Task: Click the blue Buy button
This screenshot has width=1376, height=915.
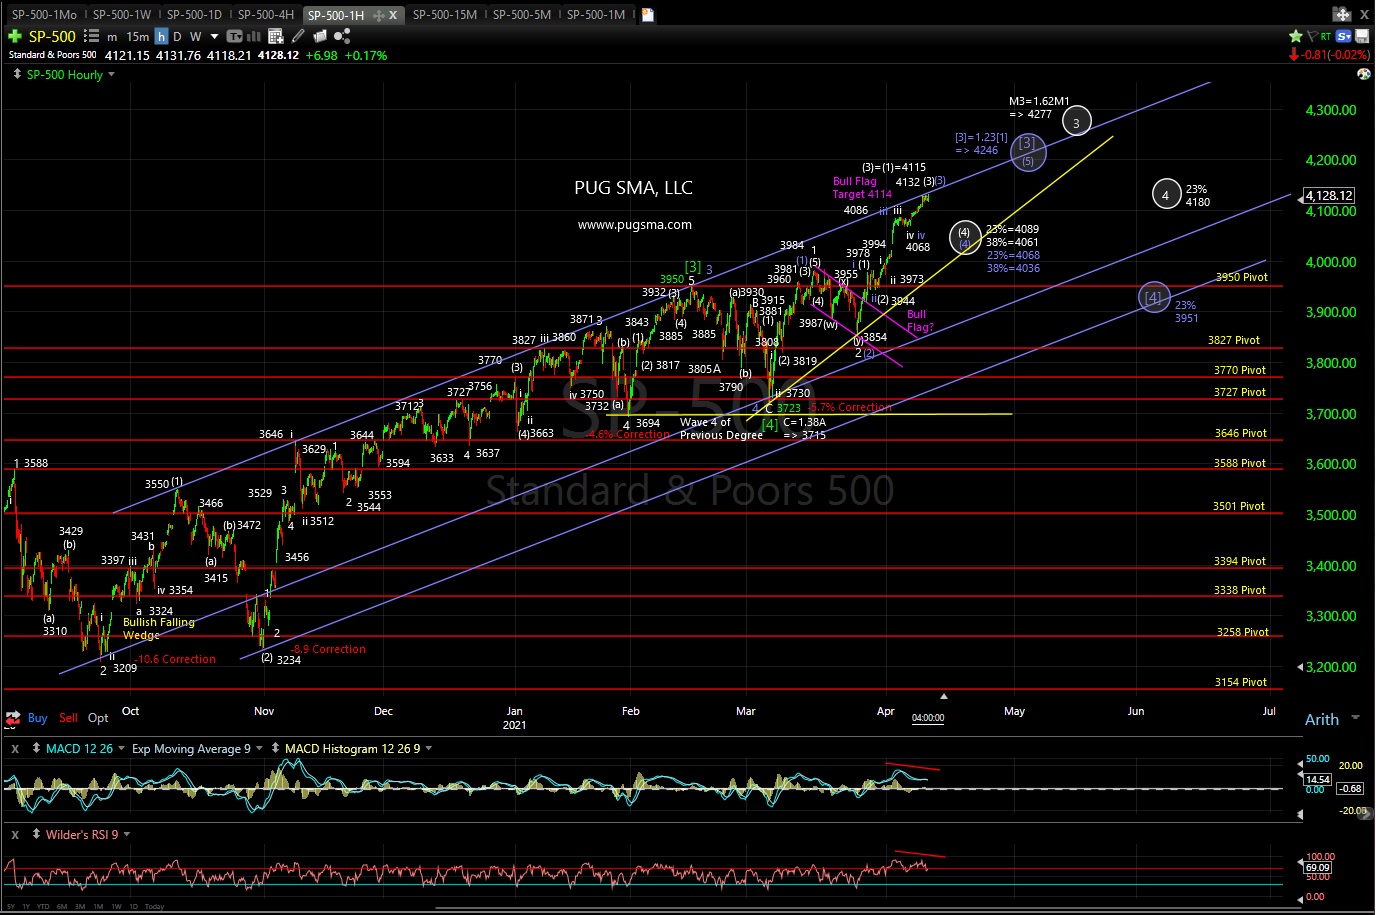Action: click(38, 718)
